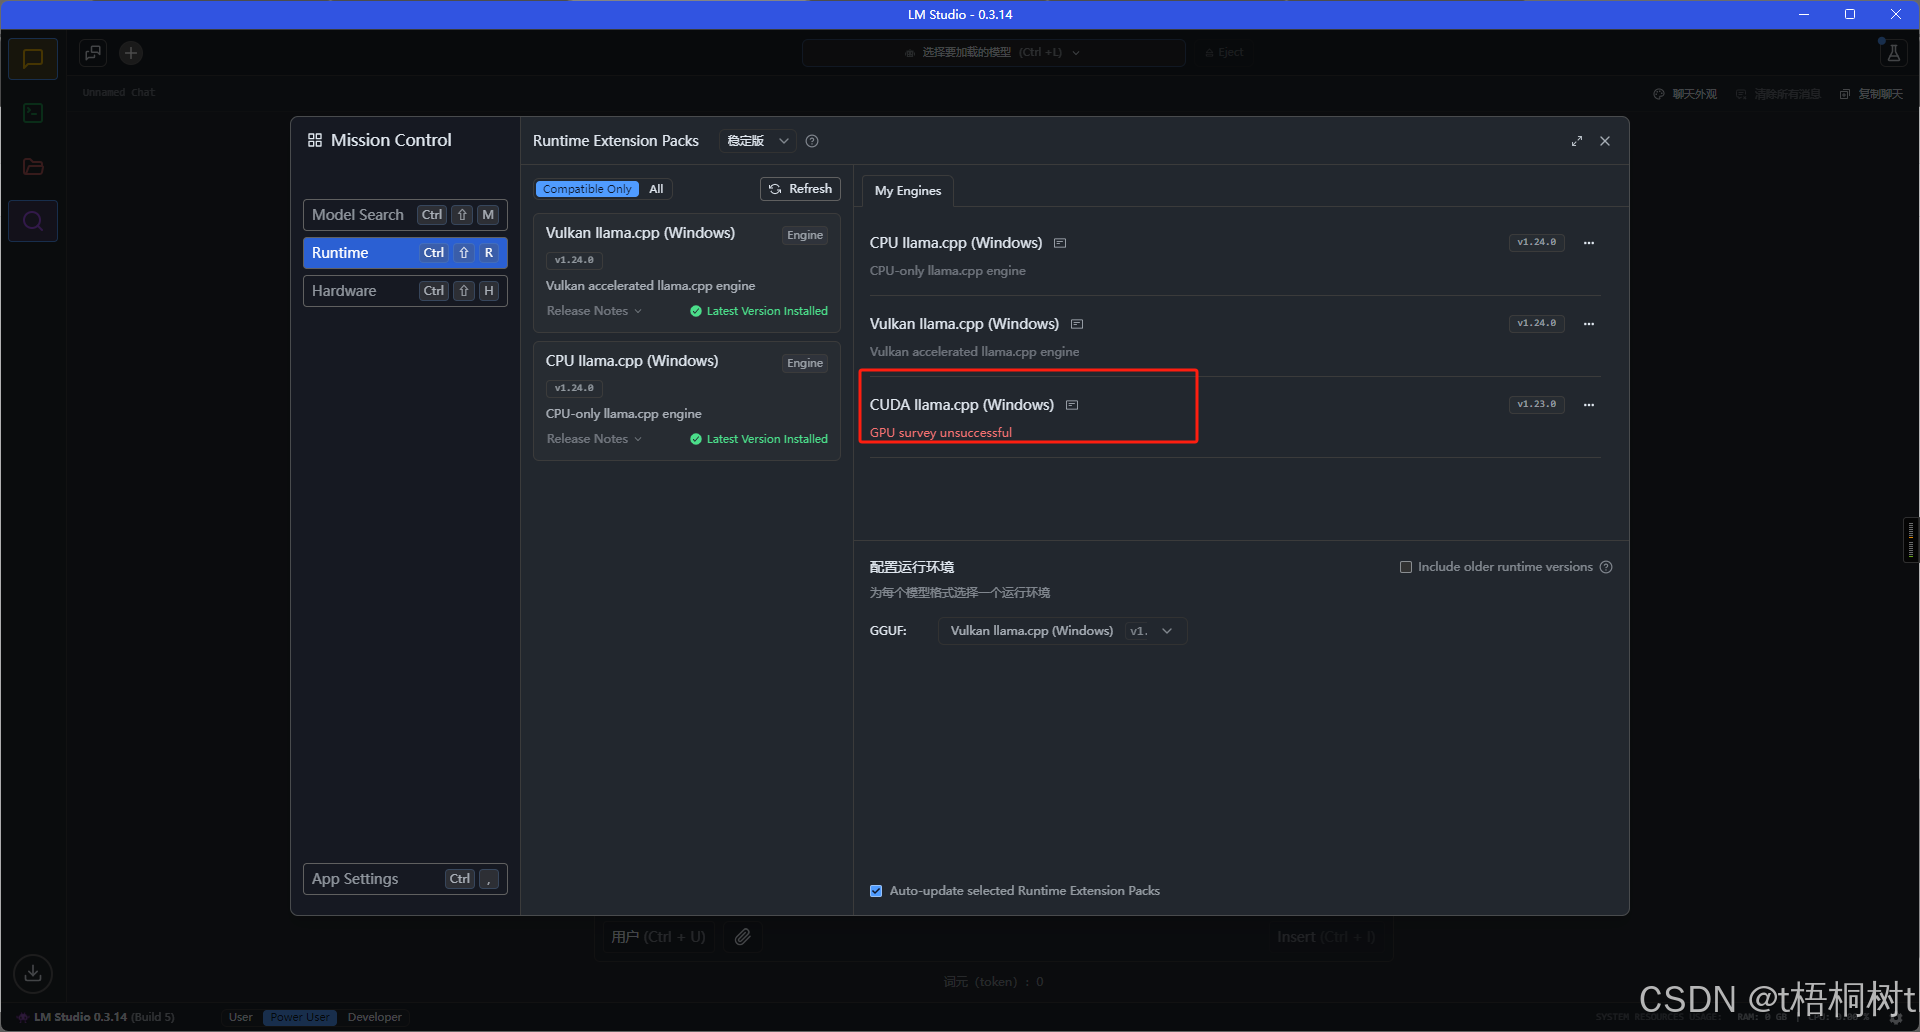Click Engine tag on Vulkan llama.cpp pack

[x=805, y=235]
